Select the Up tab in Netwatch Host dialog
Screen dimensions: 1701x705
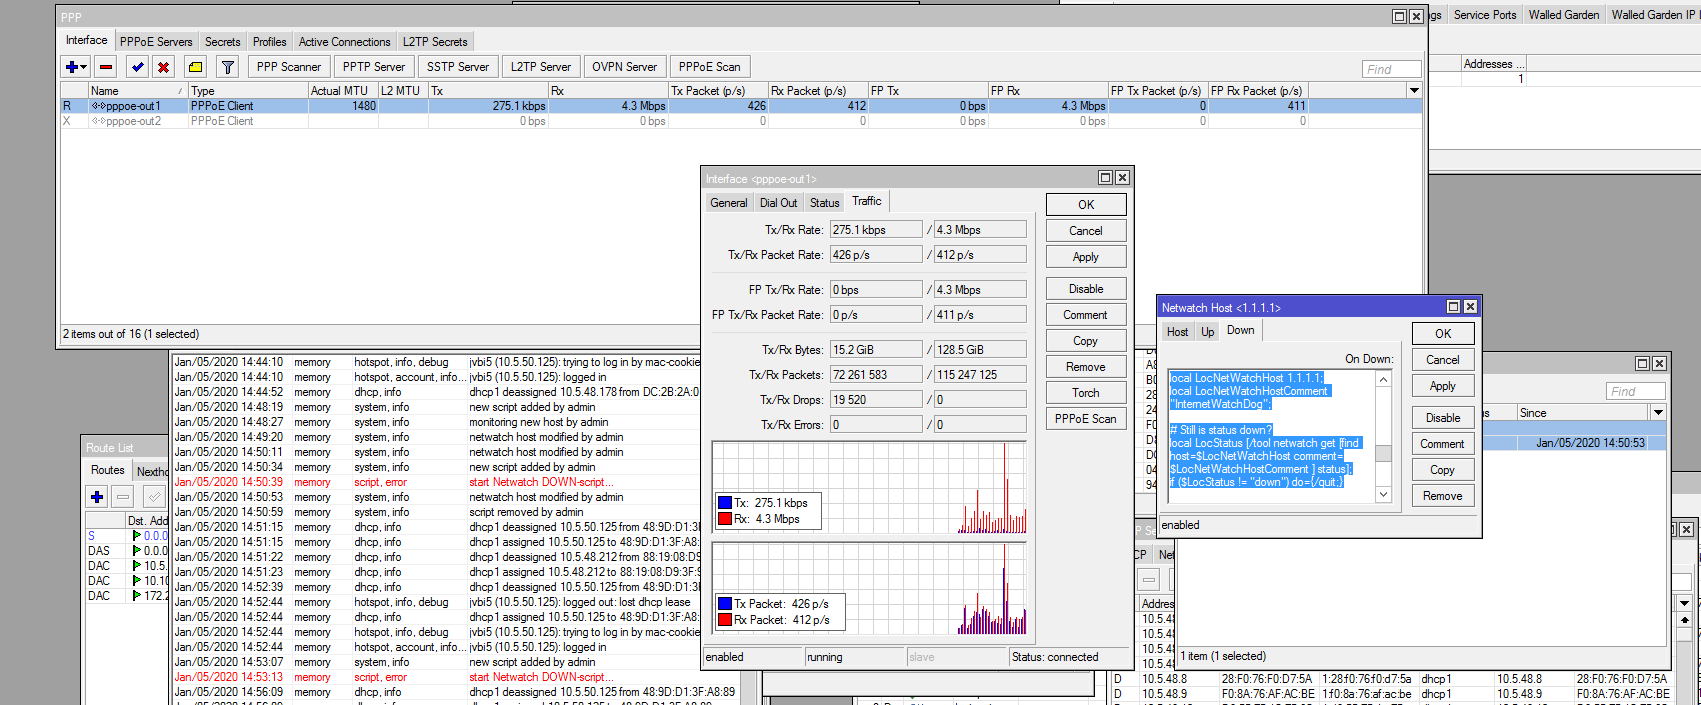click(x=1207, y=331)
